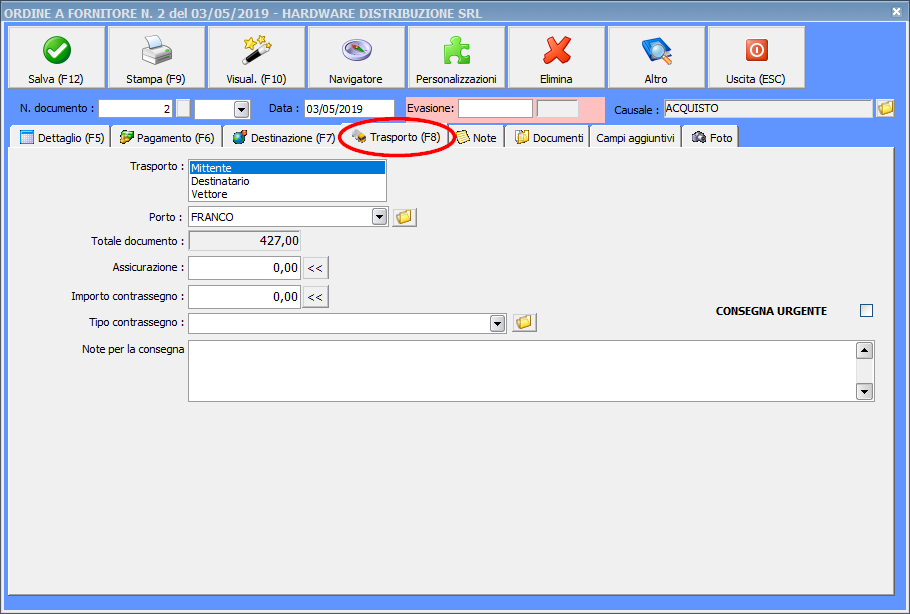
Task: Print with the Stampa (F9) button
Action: (x=156, y=57)
